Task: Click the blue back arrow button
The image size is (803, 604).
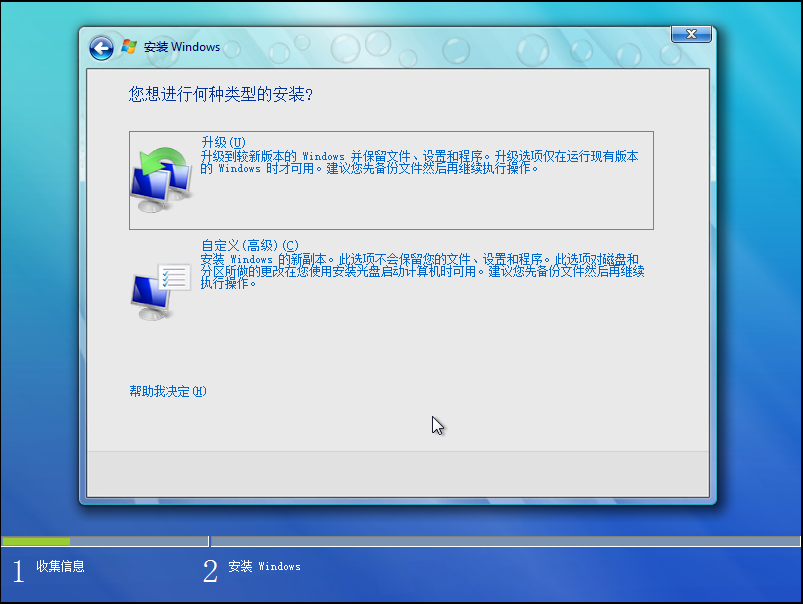Action: pos(101,47)
